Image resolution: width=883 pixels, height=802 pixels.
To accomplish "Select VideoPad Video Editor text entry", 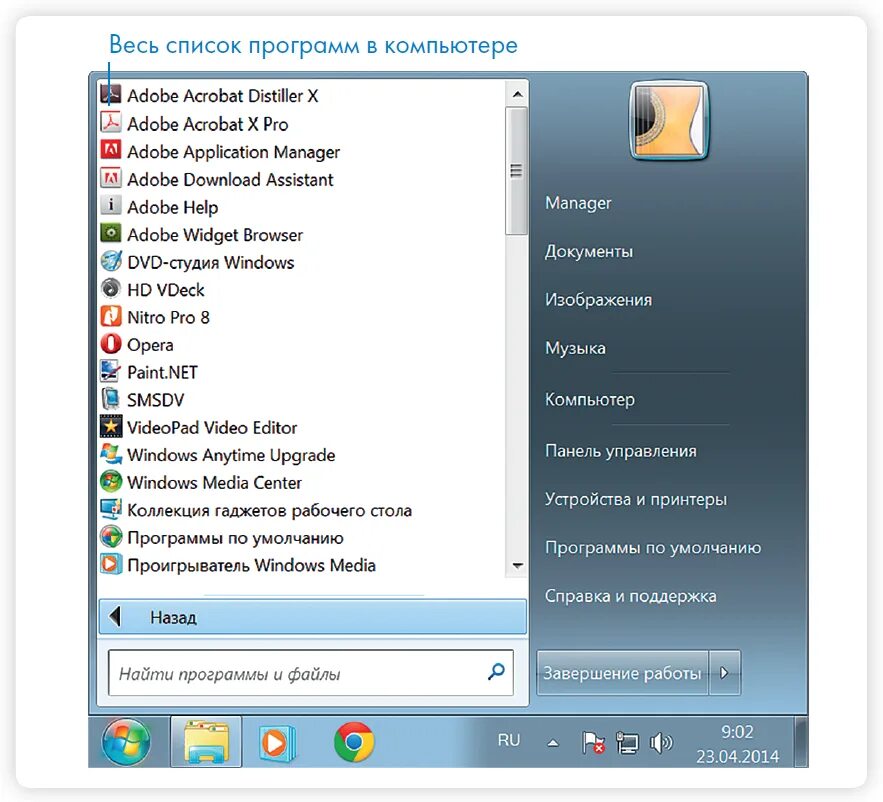I will point(212,427).
